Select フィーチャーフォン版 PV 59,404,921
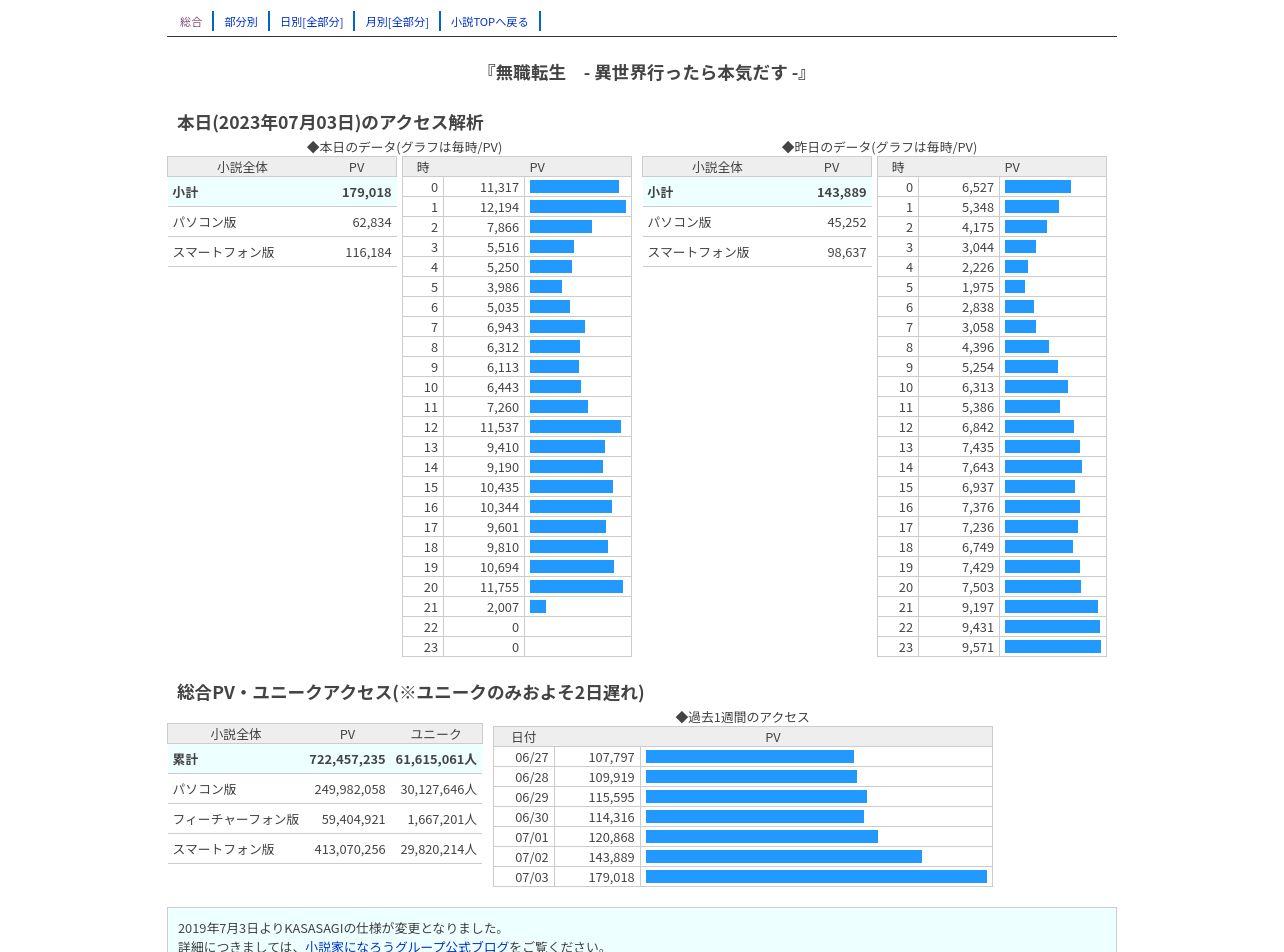The width and height of the screenshot is (1284, 952). (354, 819)
